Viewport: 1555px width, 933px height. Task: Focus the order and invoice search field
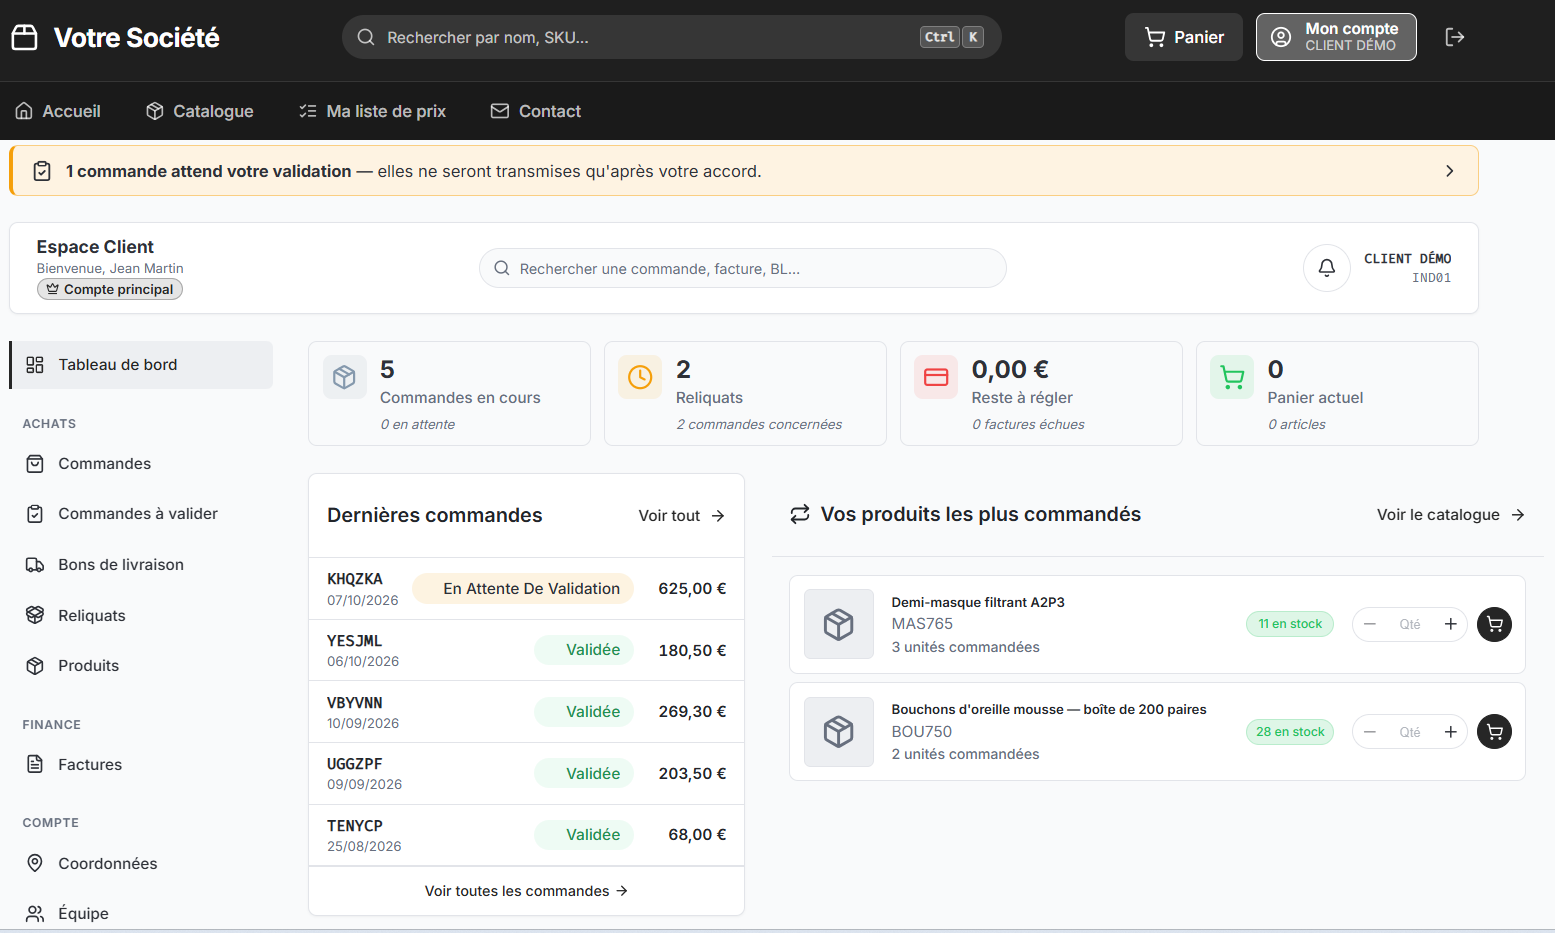tap(743, 268)
